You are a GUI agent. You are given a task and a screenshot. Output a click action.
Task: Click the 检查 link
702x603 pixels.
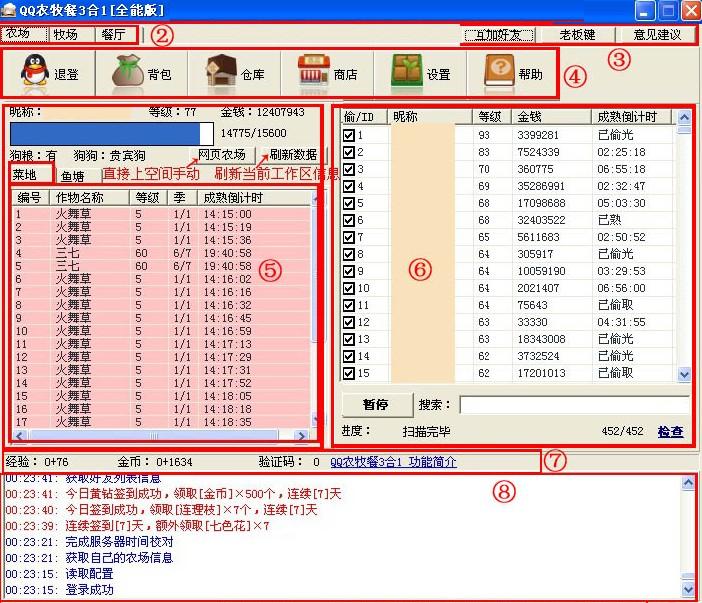pos(670,431)
